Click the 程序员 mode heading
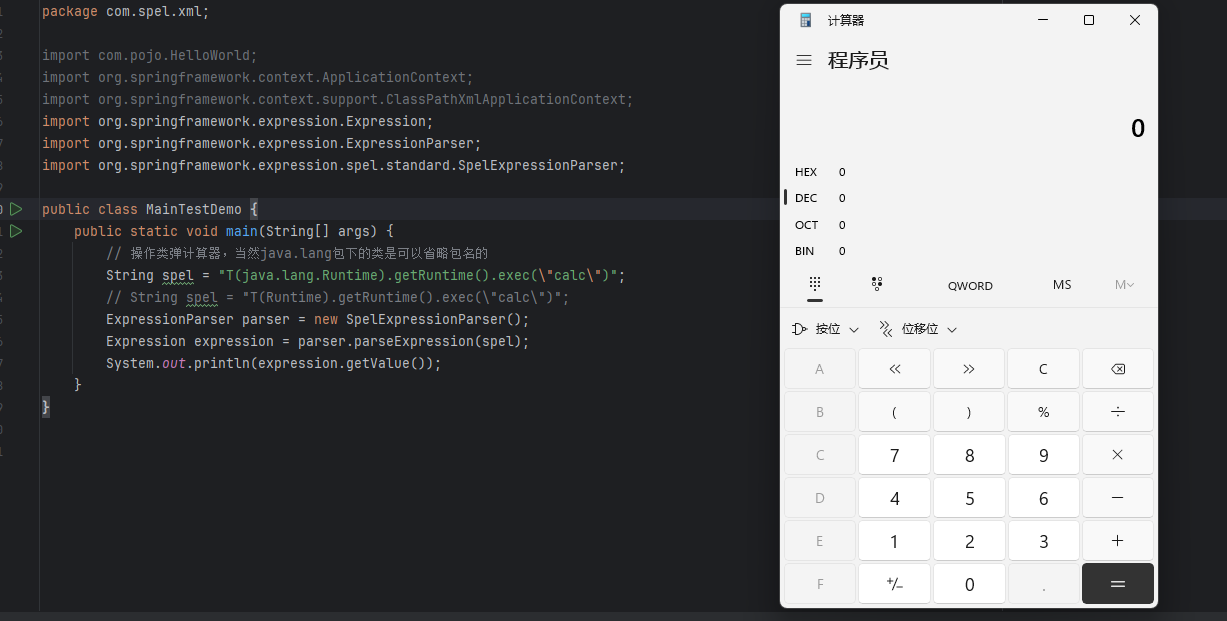 point(858,60)
